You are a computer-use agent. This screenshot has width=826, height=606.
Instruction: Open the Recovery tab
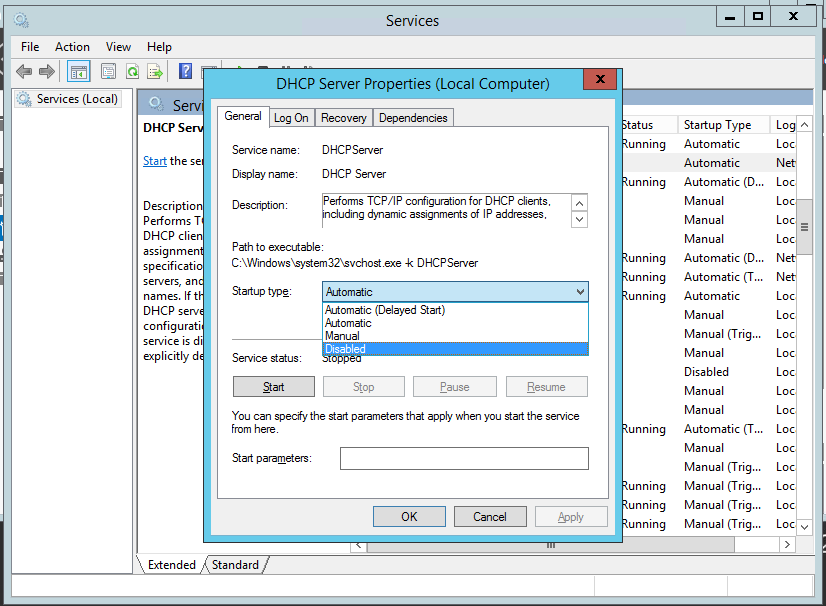tap(343, 118)
